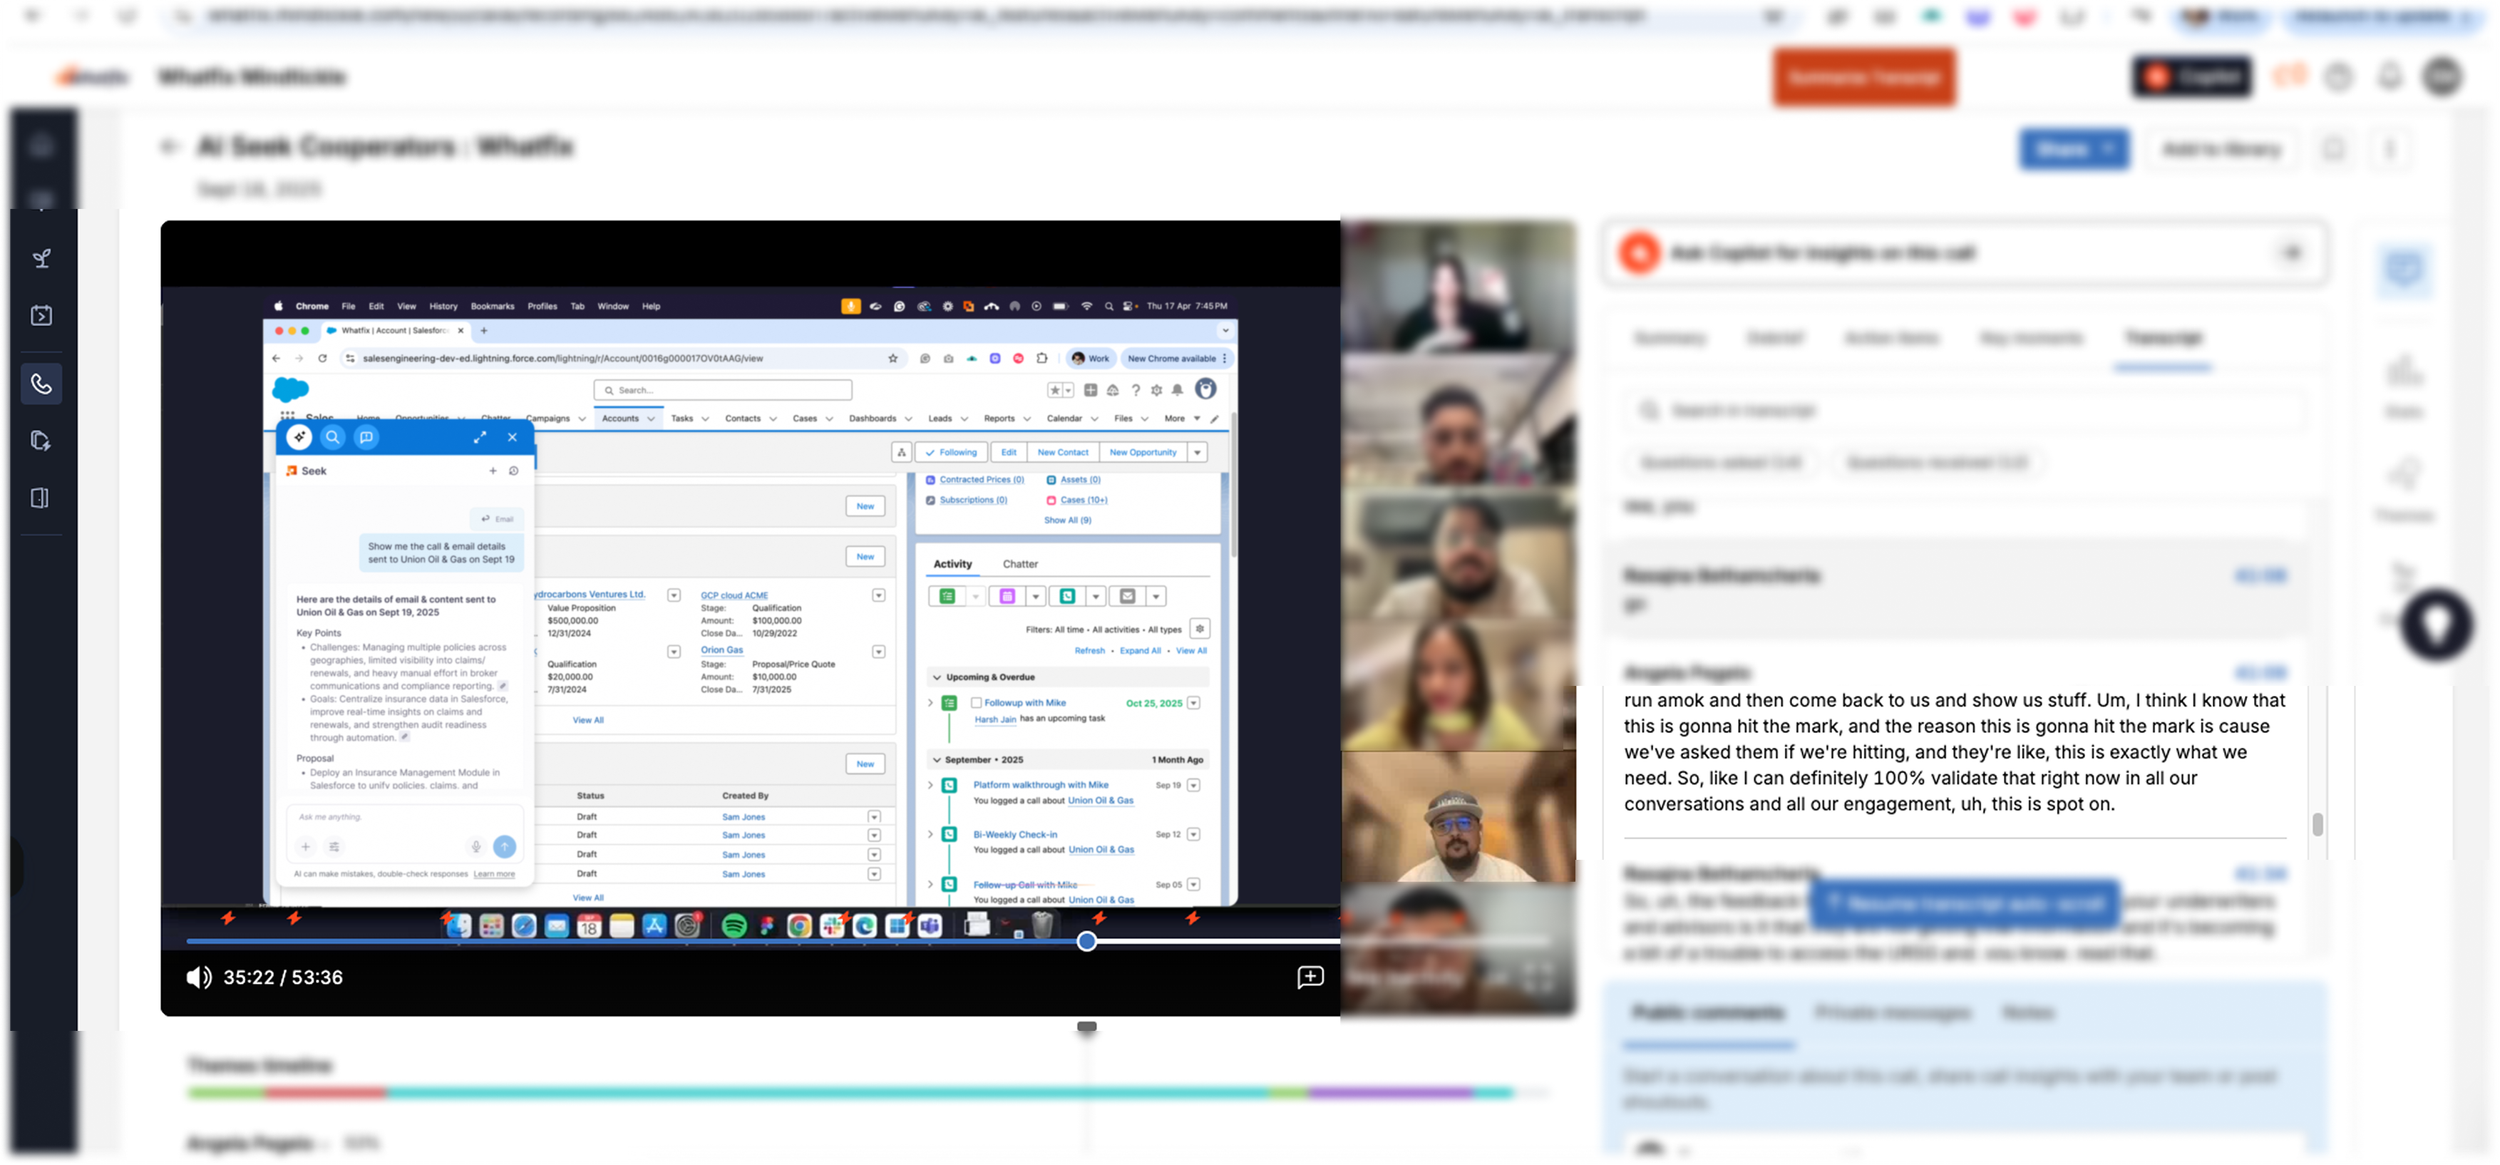2500x1165 pixels.
Task: Open the calendar sessions sidebar icon
Action: (x=41, y=316)
